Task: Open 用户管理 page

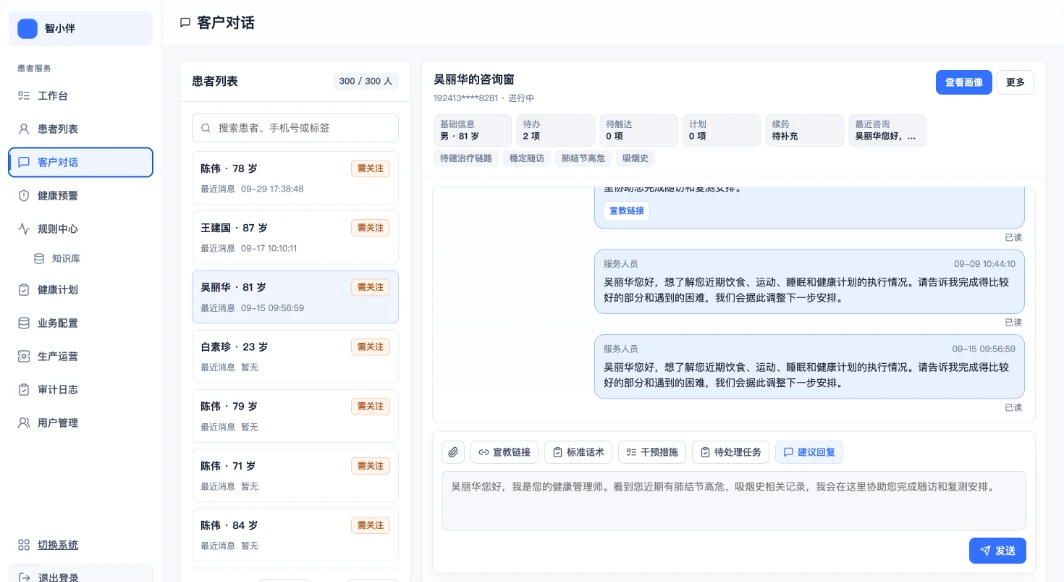Action: (81, 423)
